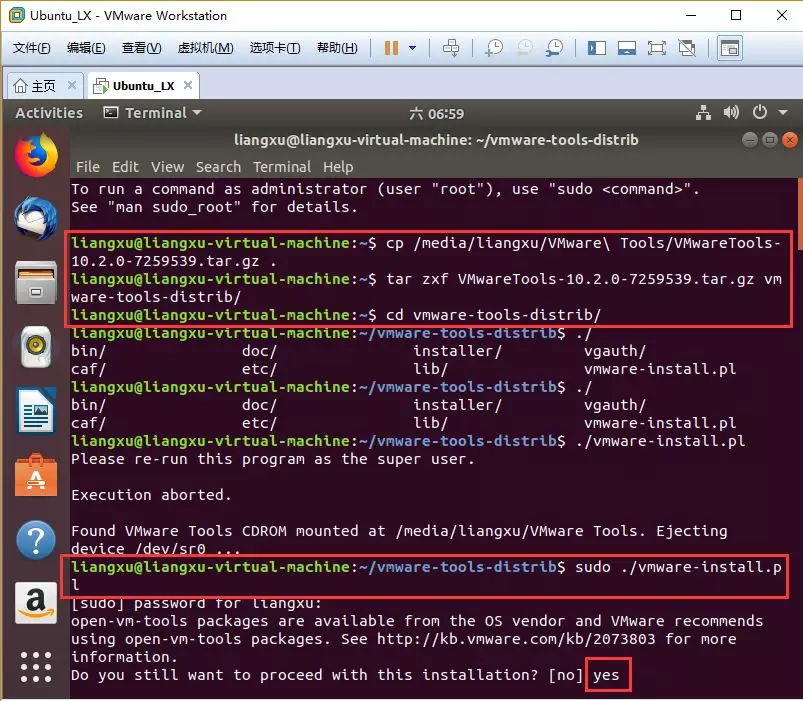Show or hide the VMware library sidebar
This screenshot has height=701, width=803.
[597, 48]
